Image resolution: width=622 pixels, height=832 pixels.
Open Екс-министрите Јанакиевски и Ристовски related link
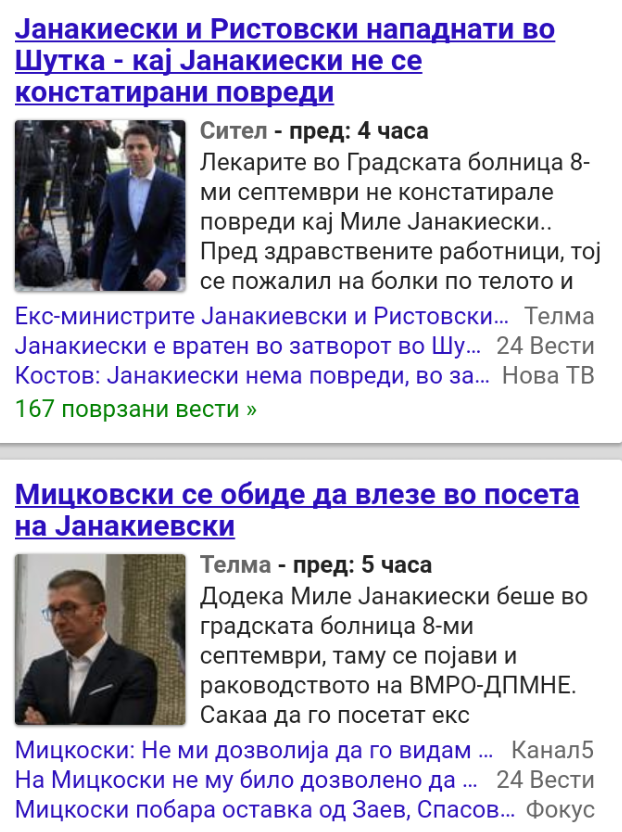click(262, 316)
